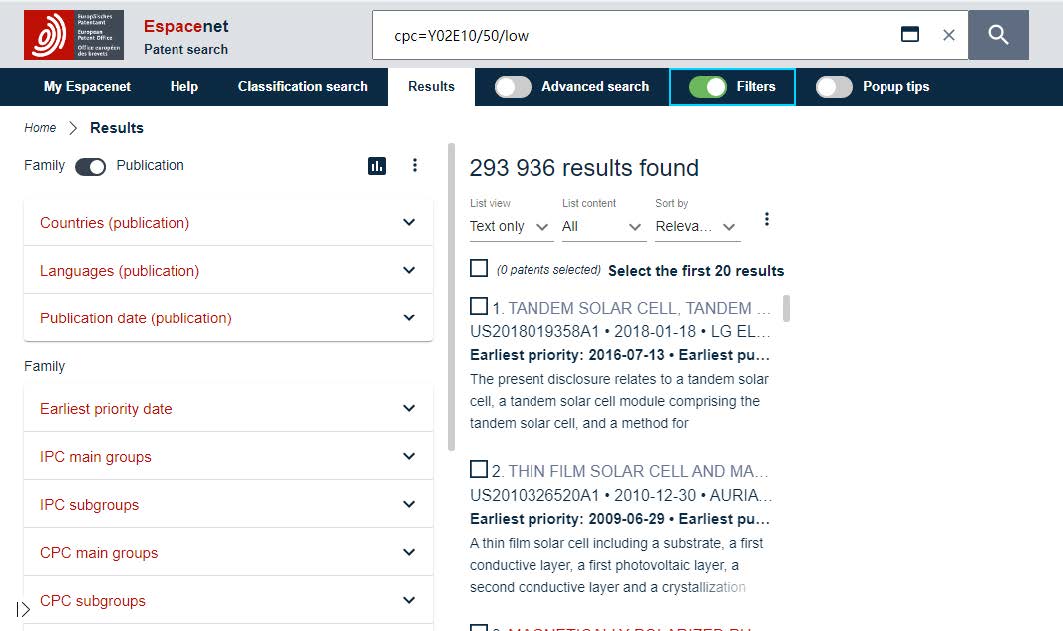The width and height of the screenshot is (1063, 631).
Task: Open the My Espacenet menu
Action: click(87, 87)
